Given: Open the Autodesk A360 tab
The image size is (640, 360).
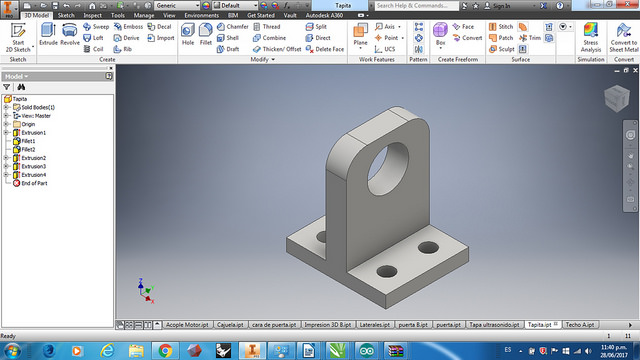Looking at the screenshot, I should [324, 16].
